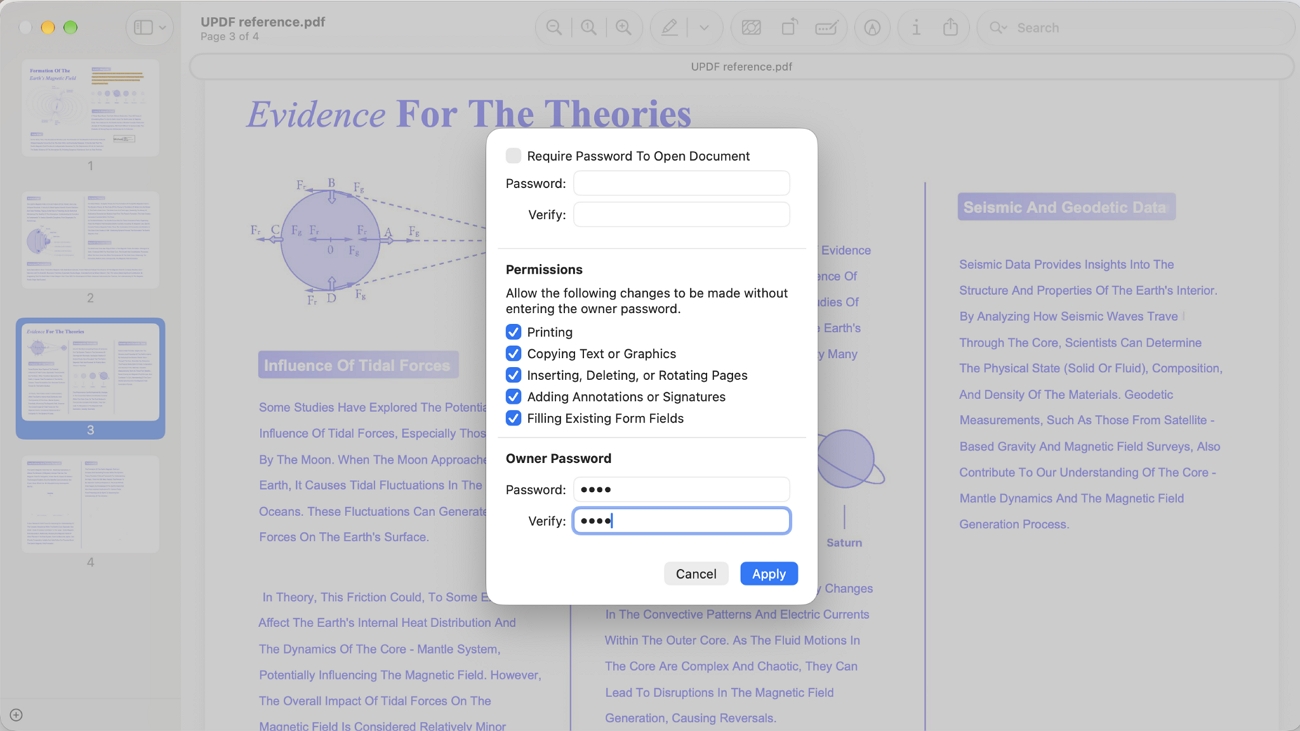Zoom in using the plus magnifier icon

tap(623, 28)
